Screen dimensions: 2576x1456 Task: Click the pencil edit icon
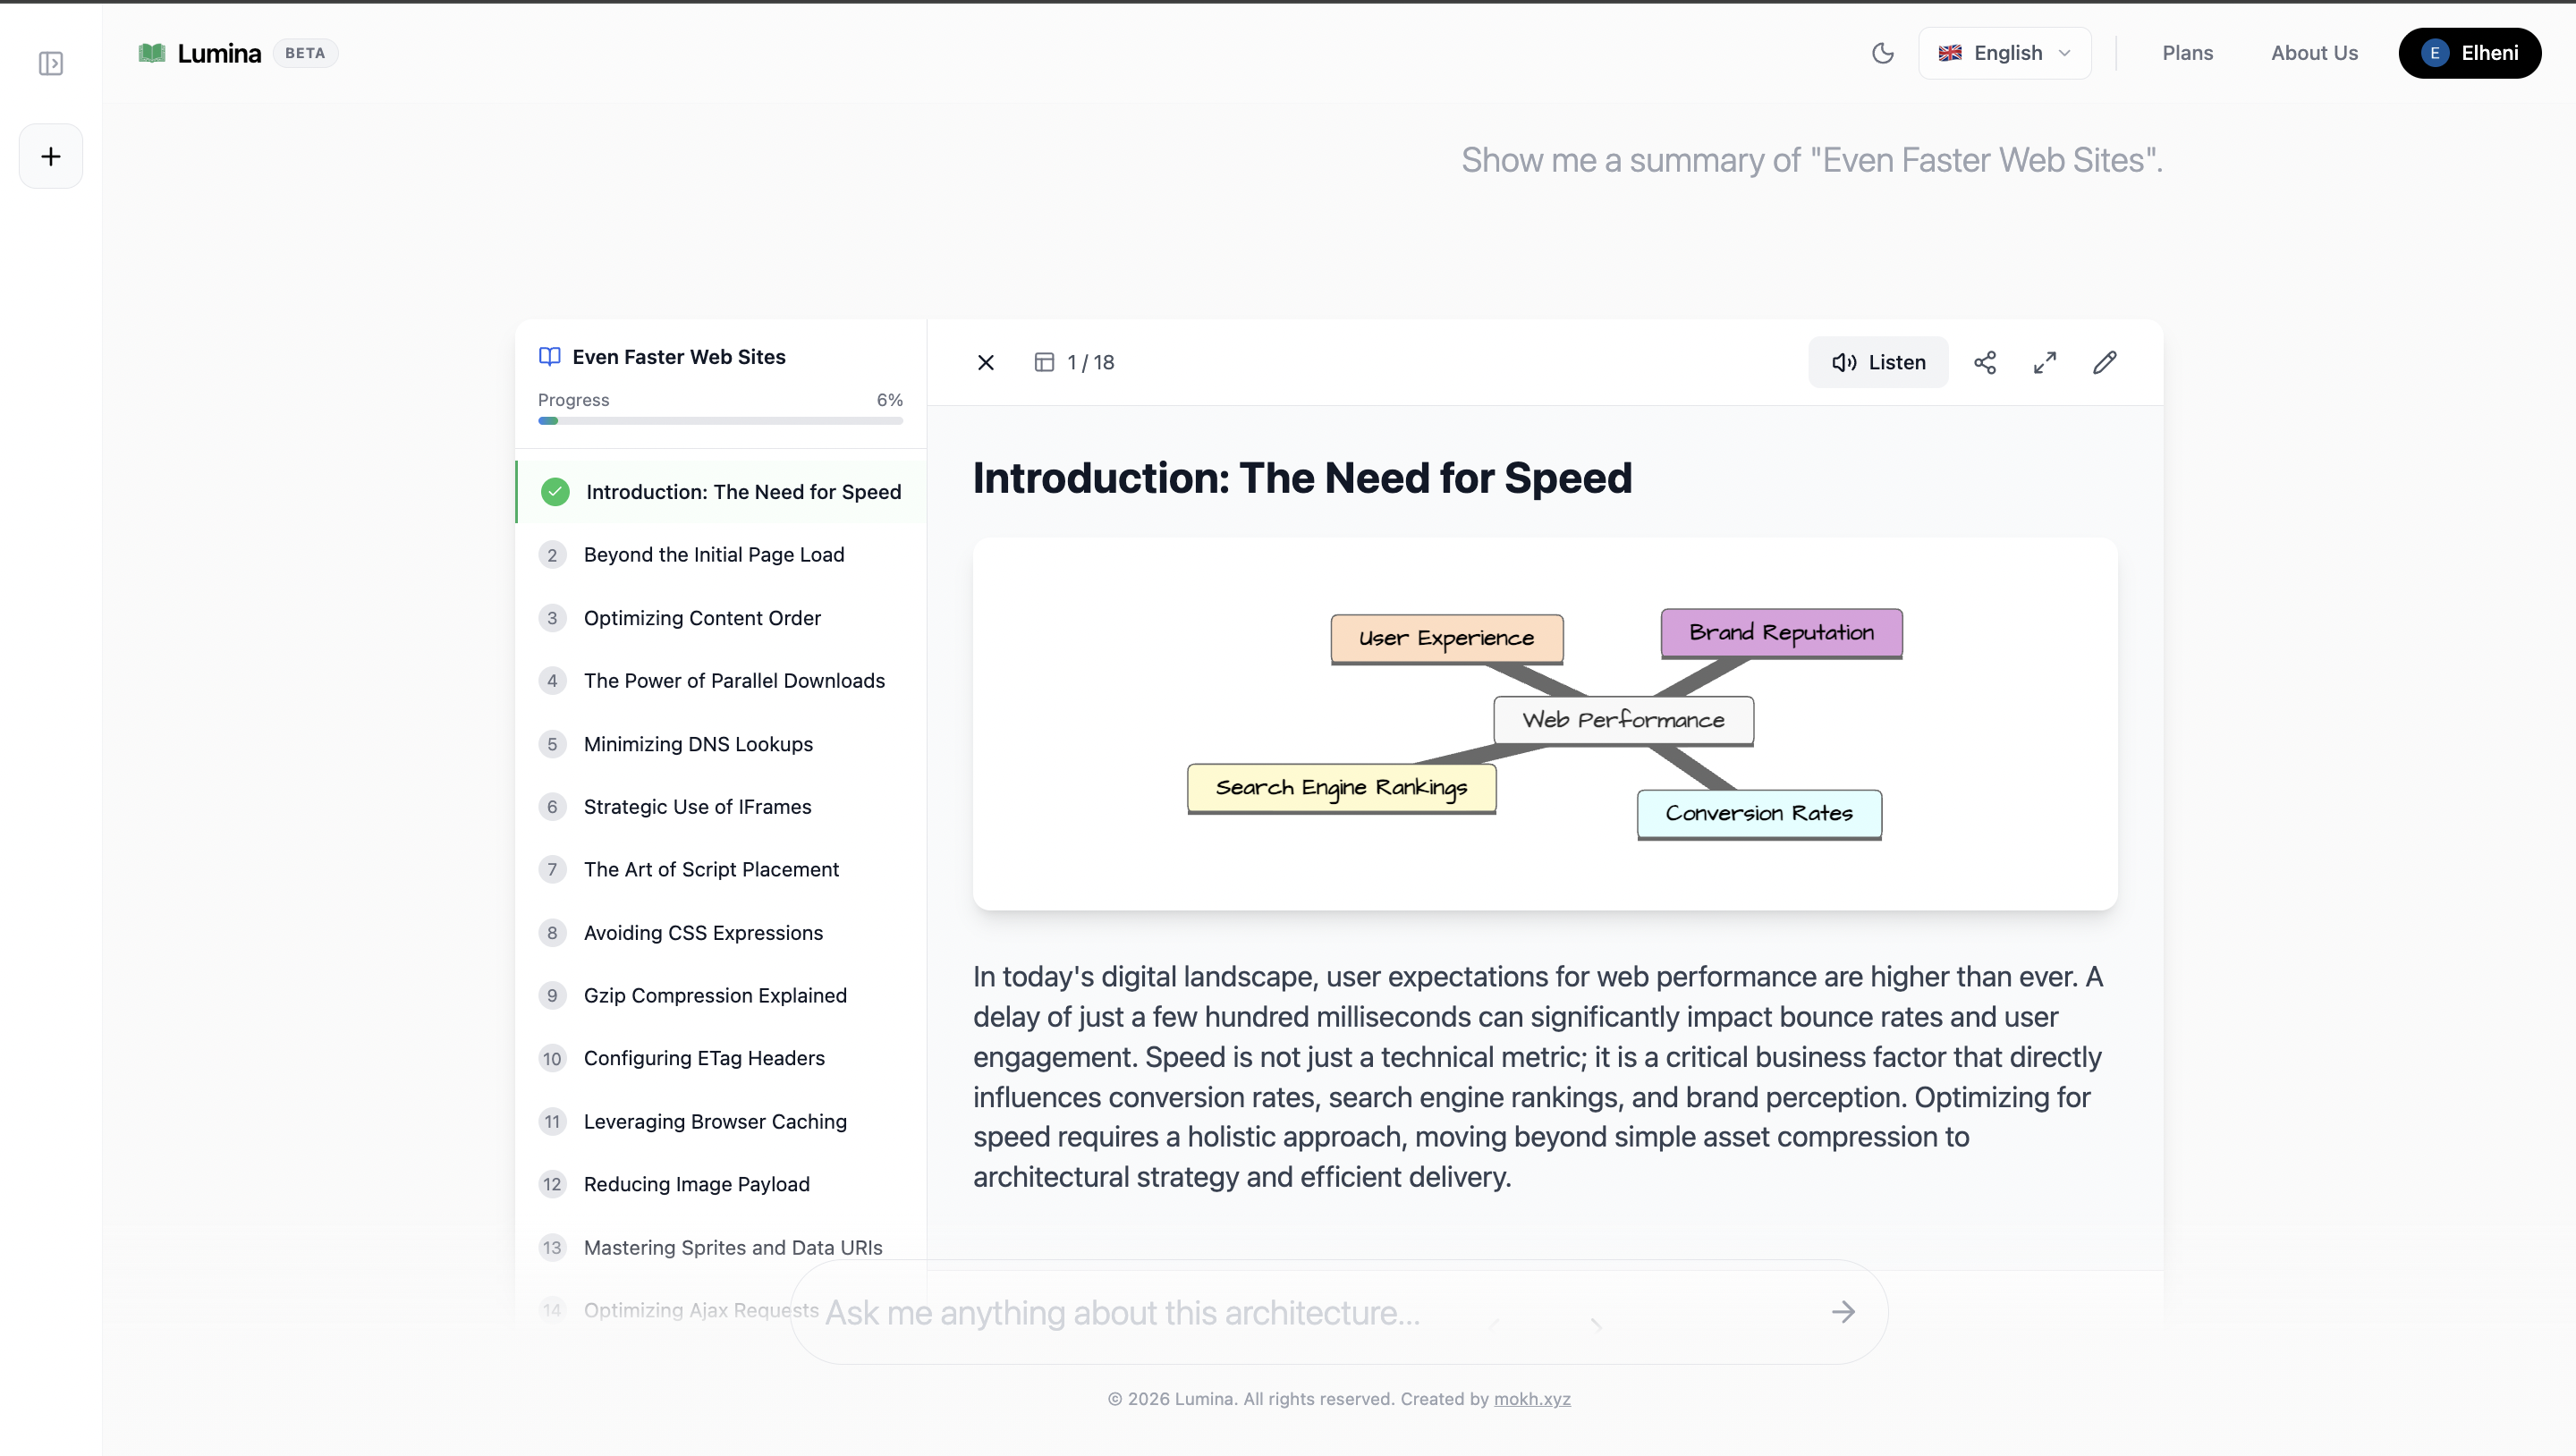pos(2104,362)
